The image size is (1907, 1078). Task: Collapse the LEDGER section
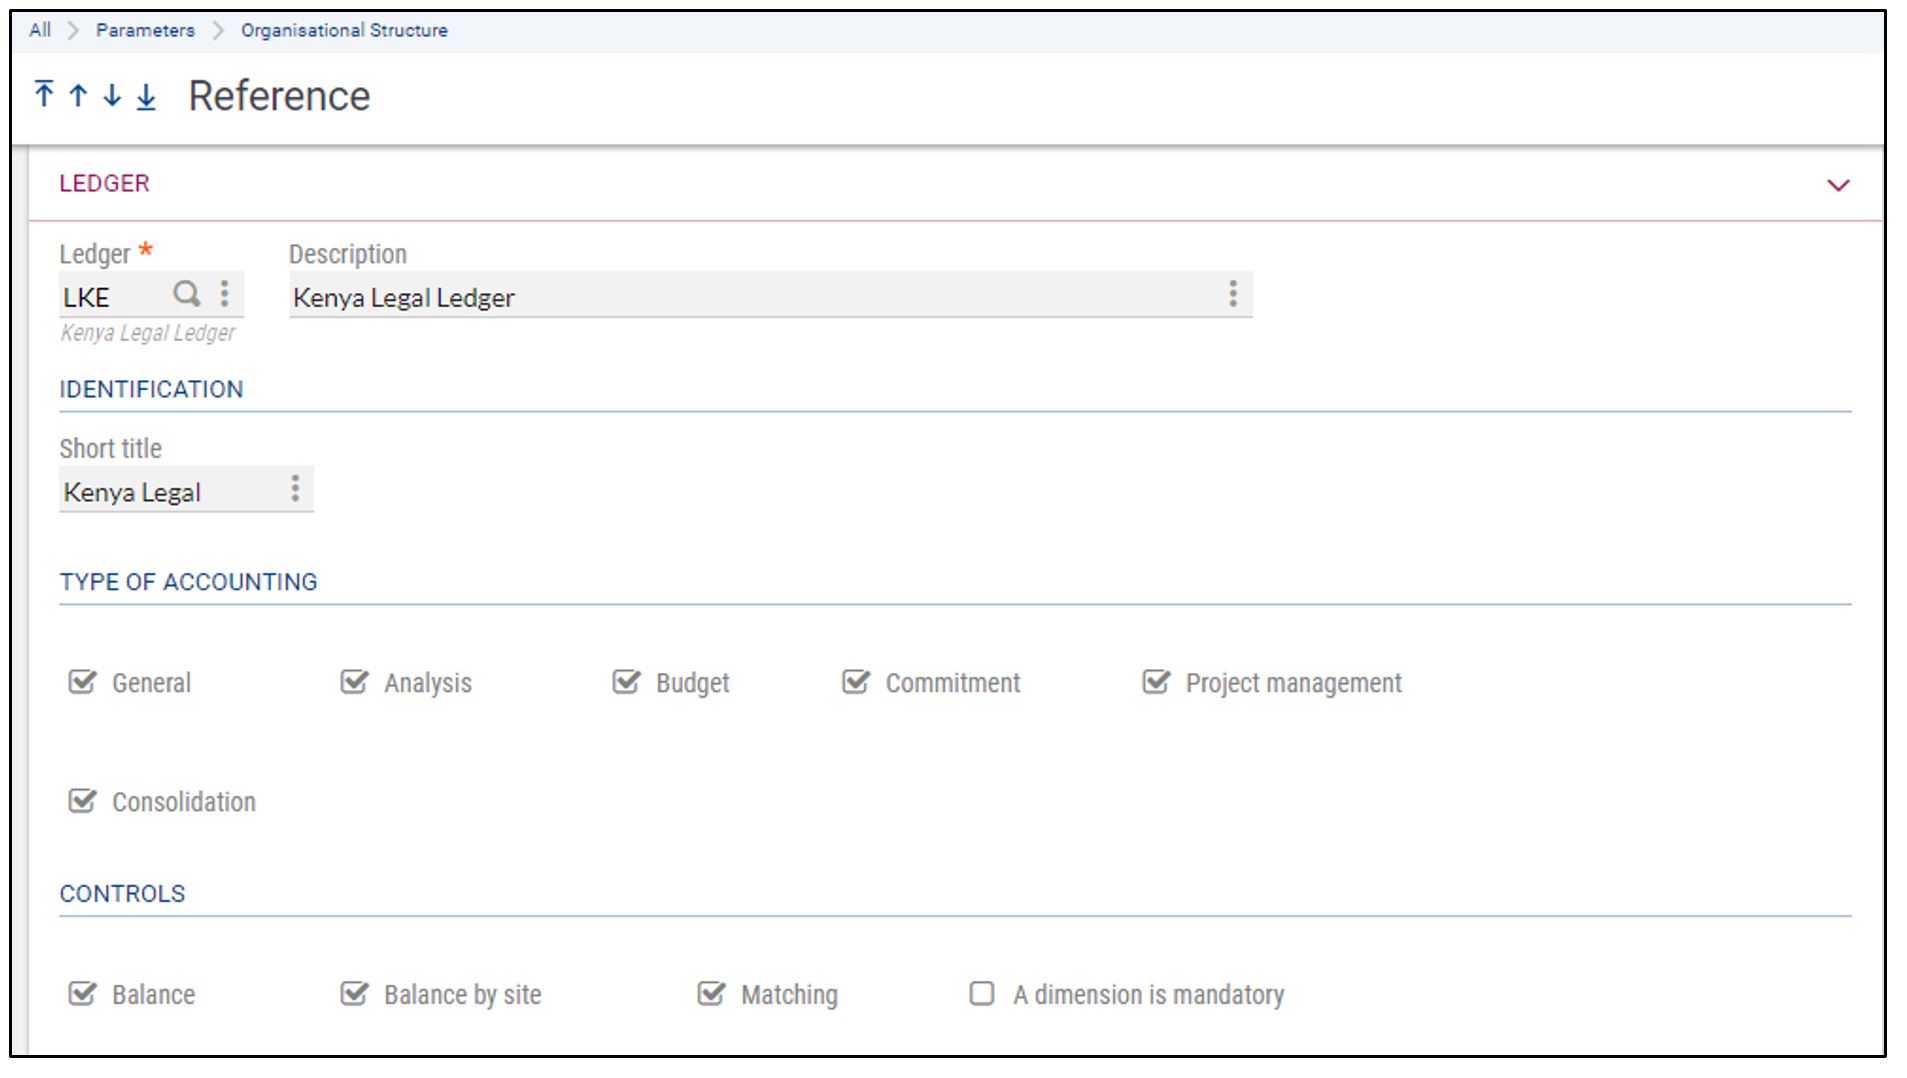tap(1835, 184)
